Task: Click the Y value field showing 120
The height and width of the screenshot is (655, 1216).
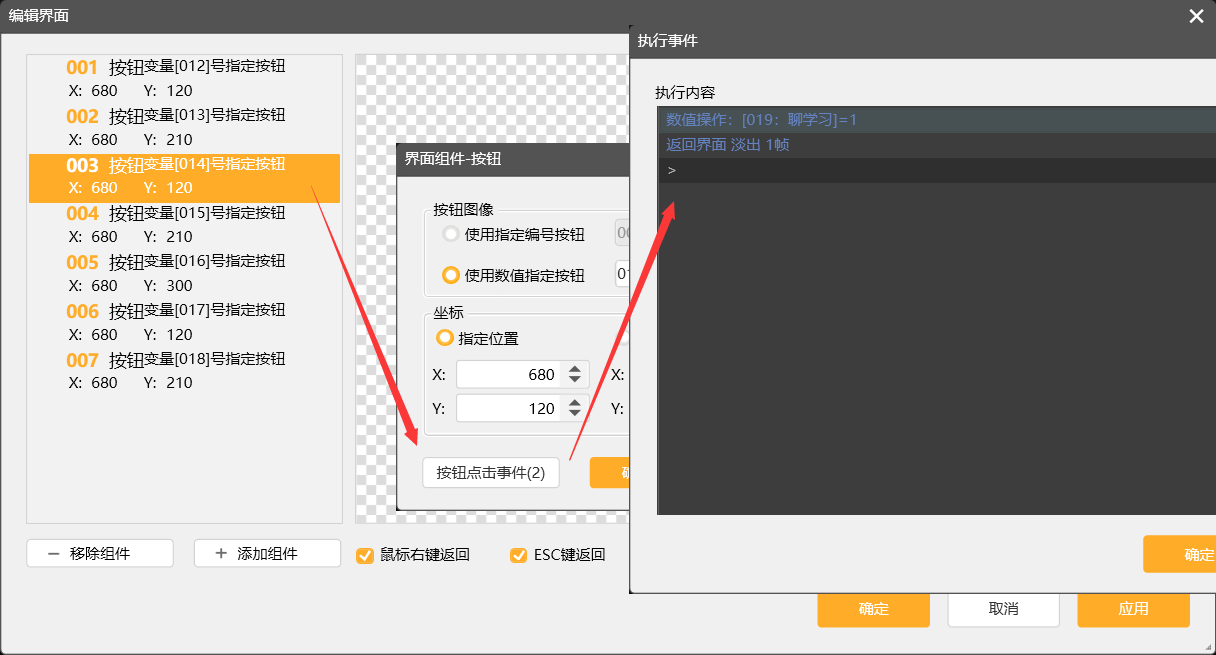Action: pyautogui.click(x=510, y=408)
